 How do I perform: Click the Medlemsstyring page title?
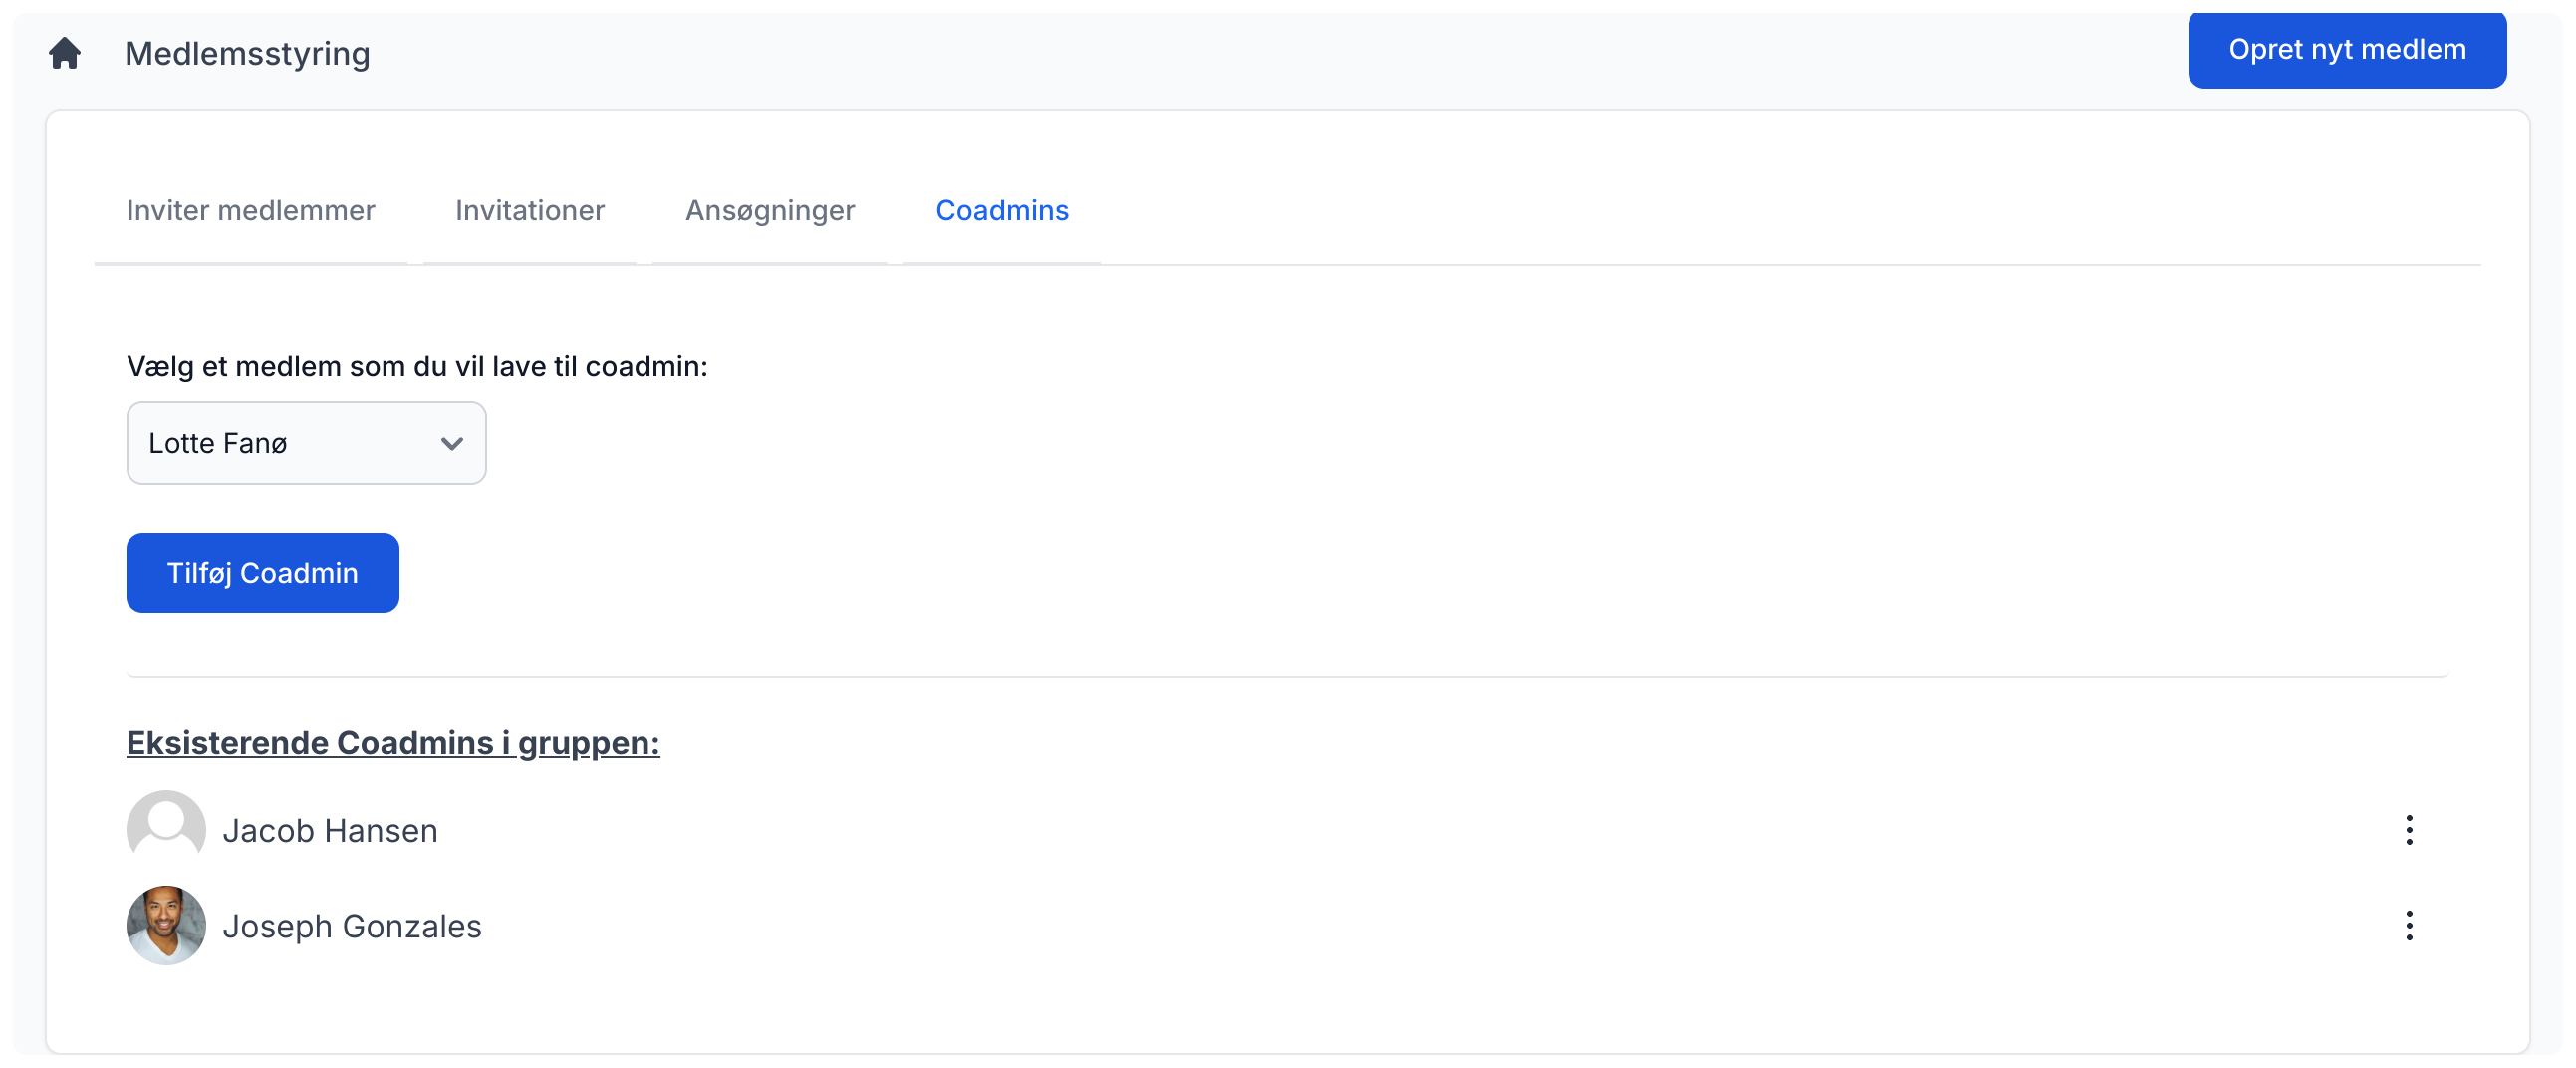pyautogui.click(x=247, y=54)
